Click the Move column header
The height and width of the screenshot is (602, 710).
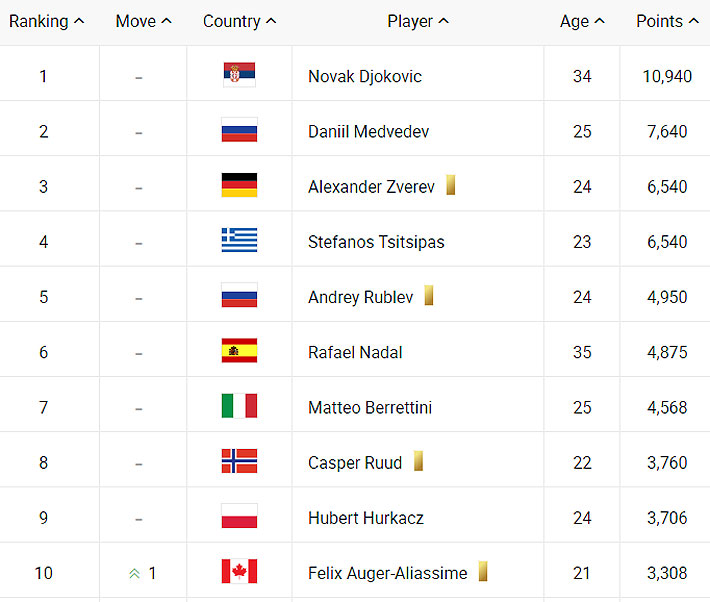pos(143,21)
